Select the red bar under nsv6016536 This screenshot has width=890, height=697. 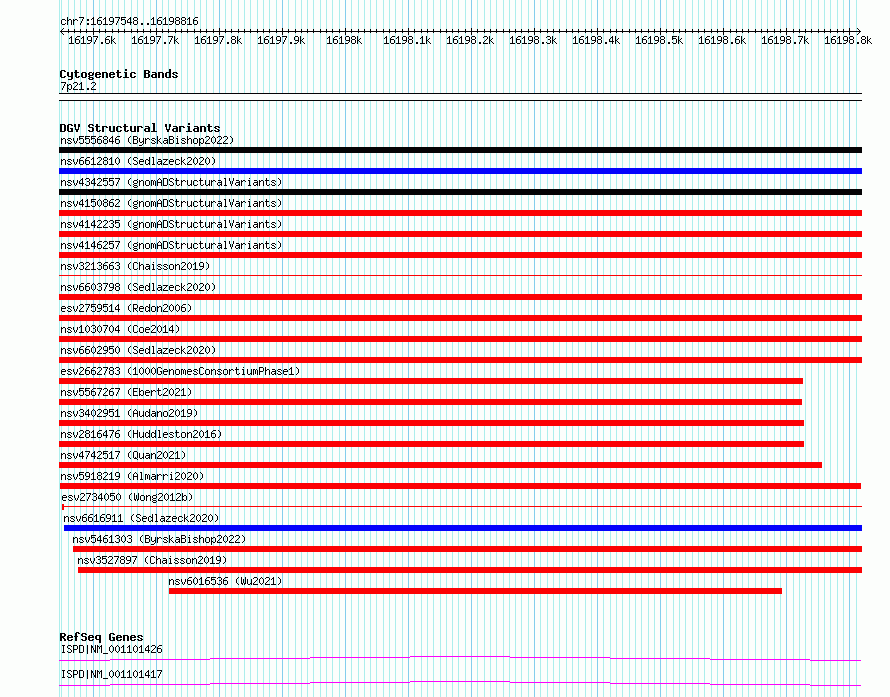coord(476,591)
